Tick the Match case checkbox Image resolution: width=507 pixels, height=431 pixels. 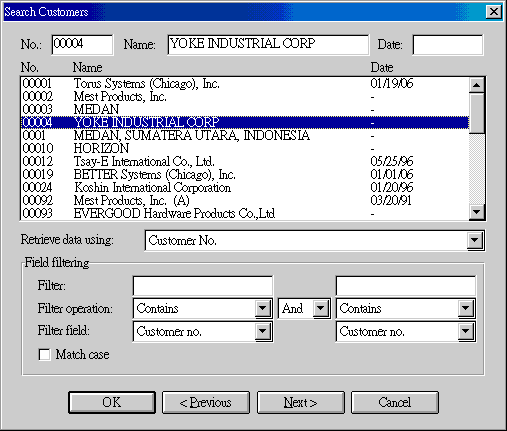coord(45,355)
